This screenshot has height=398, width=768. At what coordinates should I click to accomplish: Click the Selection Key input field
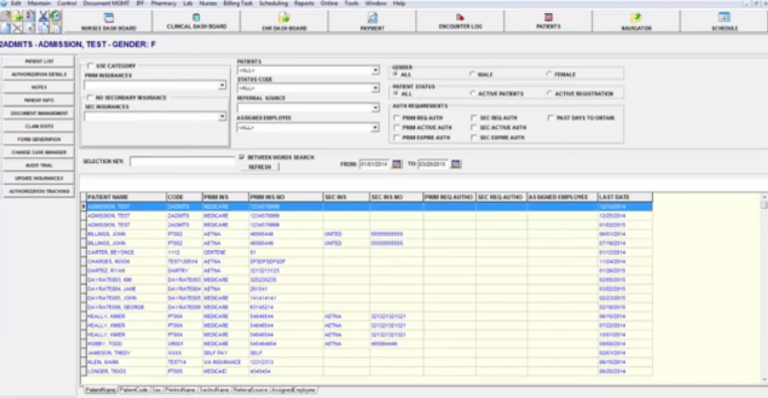pyautogui.click(x=182, y=161)
